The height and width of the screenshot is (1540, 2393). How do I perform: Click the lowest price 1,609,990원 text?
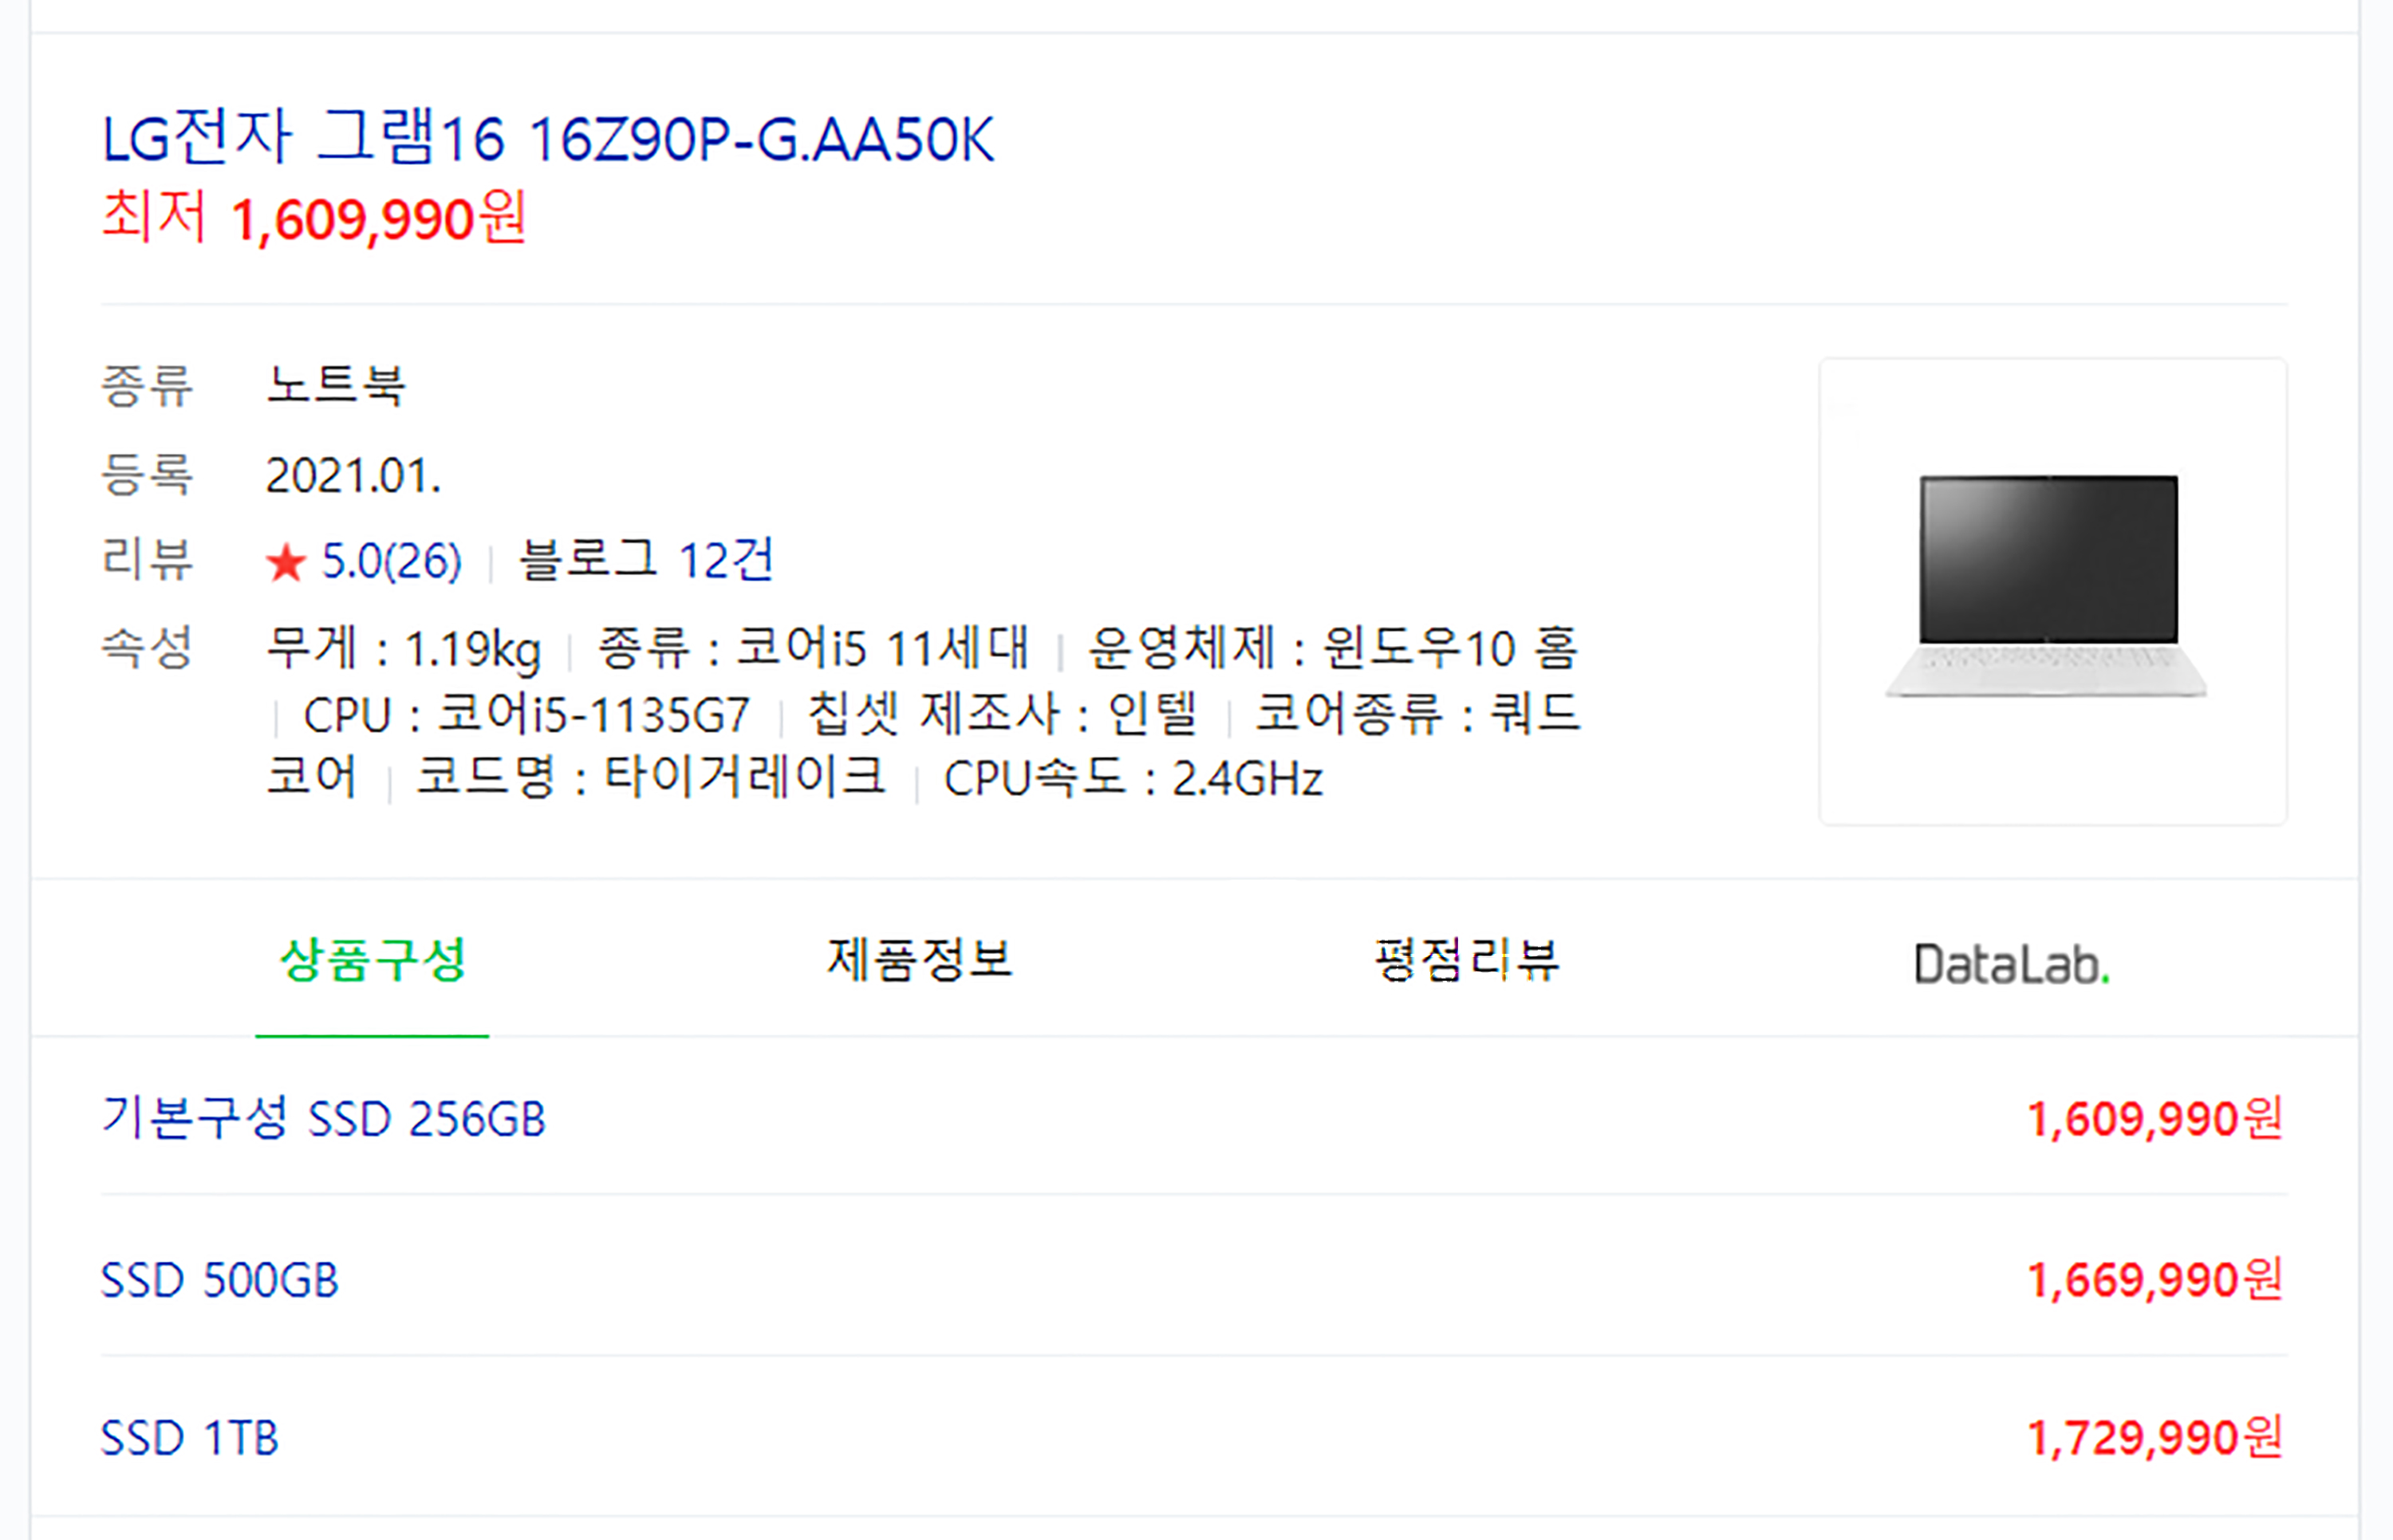coord(314,217)
